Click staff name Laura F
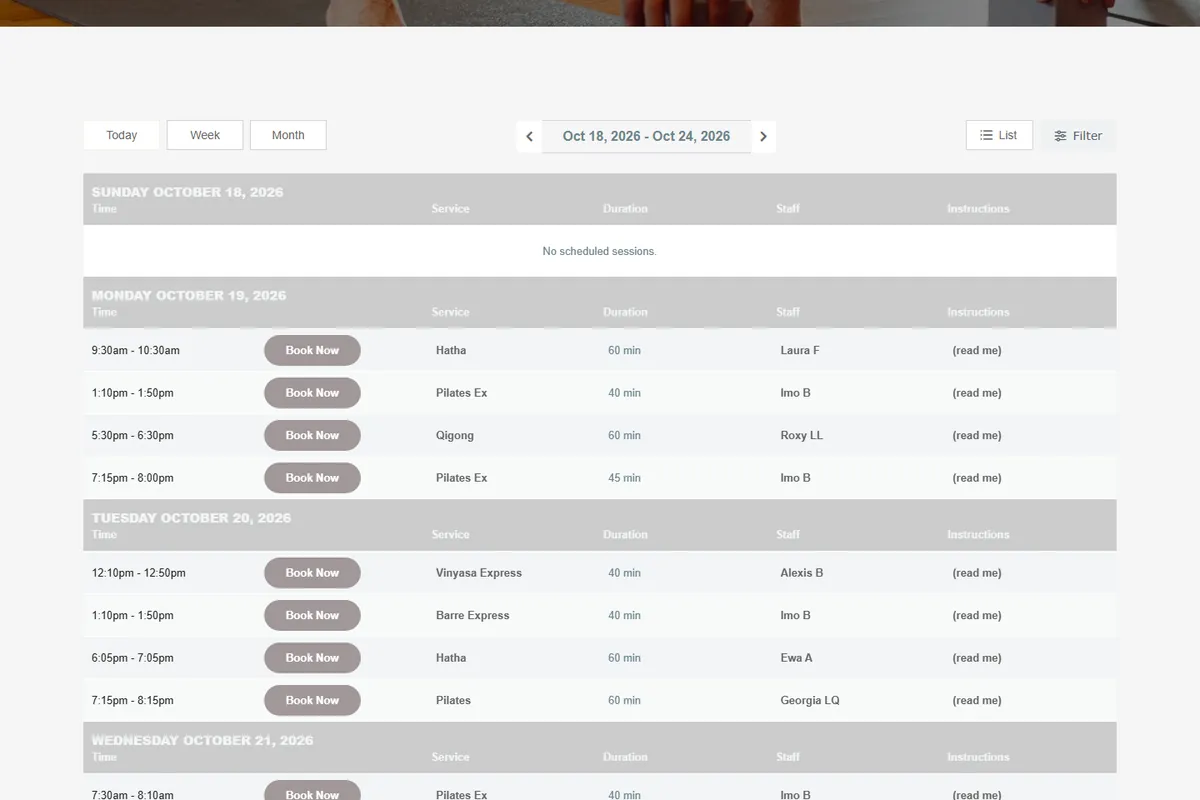Screen dimensions: 1200x800 pos(800,351)
